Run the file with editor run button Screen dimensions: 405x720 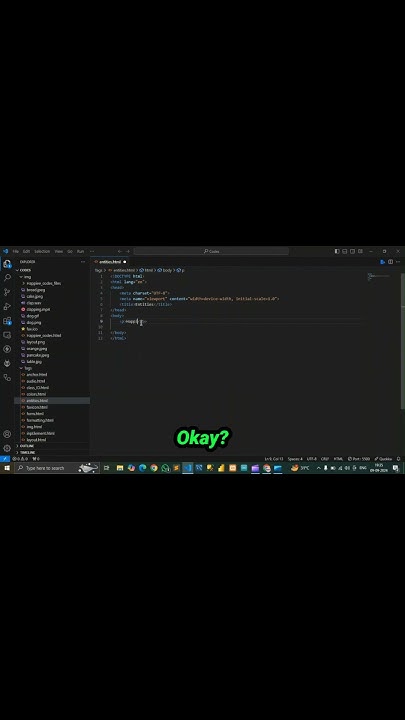pyautogui.click(x=382, y=262)
